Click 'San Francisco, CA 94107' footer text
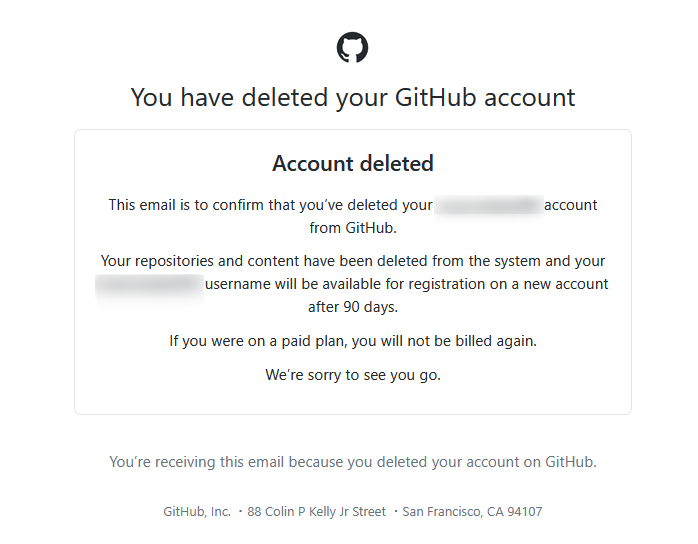Image resolution: width=698 pixels, height=544 pixels. click(472, 512)
